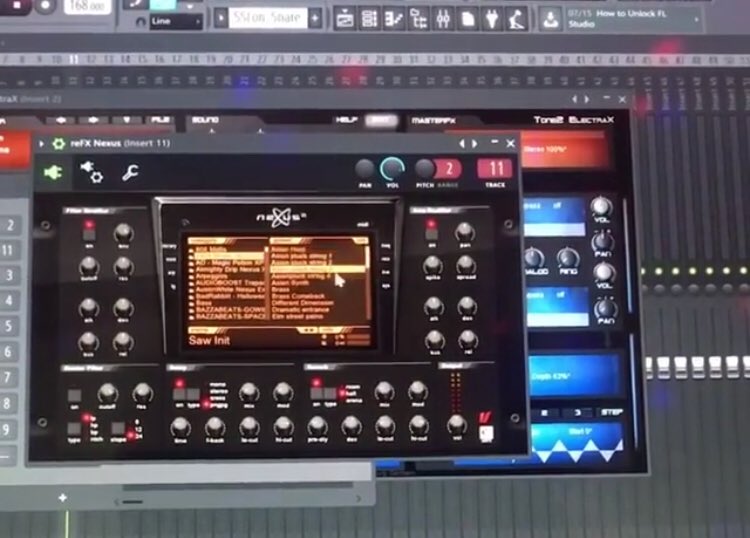Toggle the Master Filter on button
Image resolution: width=750 pixels, height=538 pixels.
pyautogui.click(x=74, y=395)
